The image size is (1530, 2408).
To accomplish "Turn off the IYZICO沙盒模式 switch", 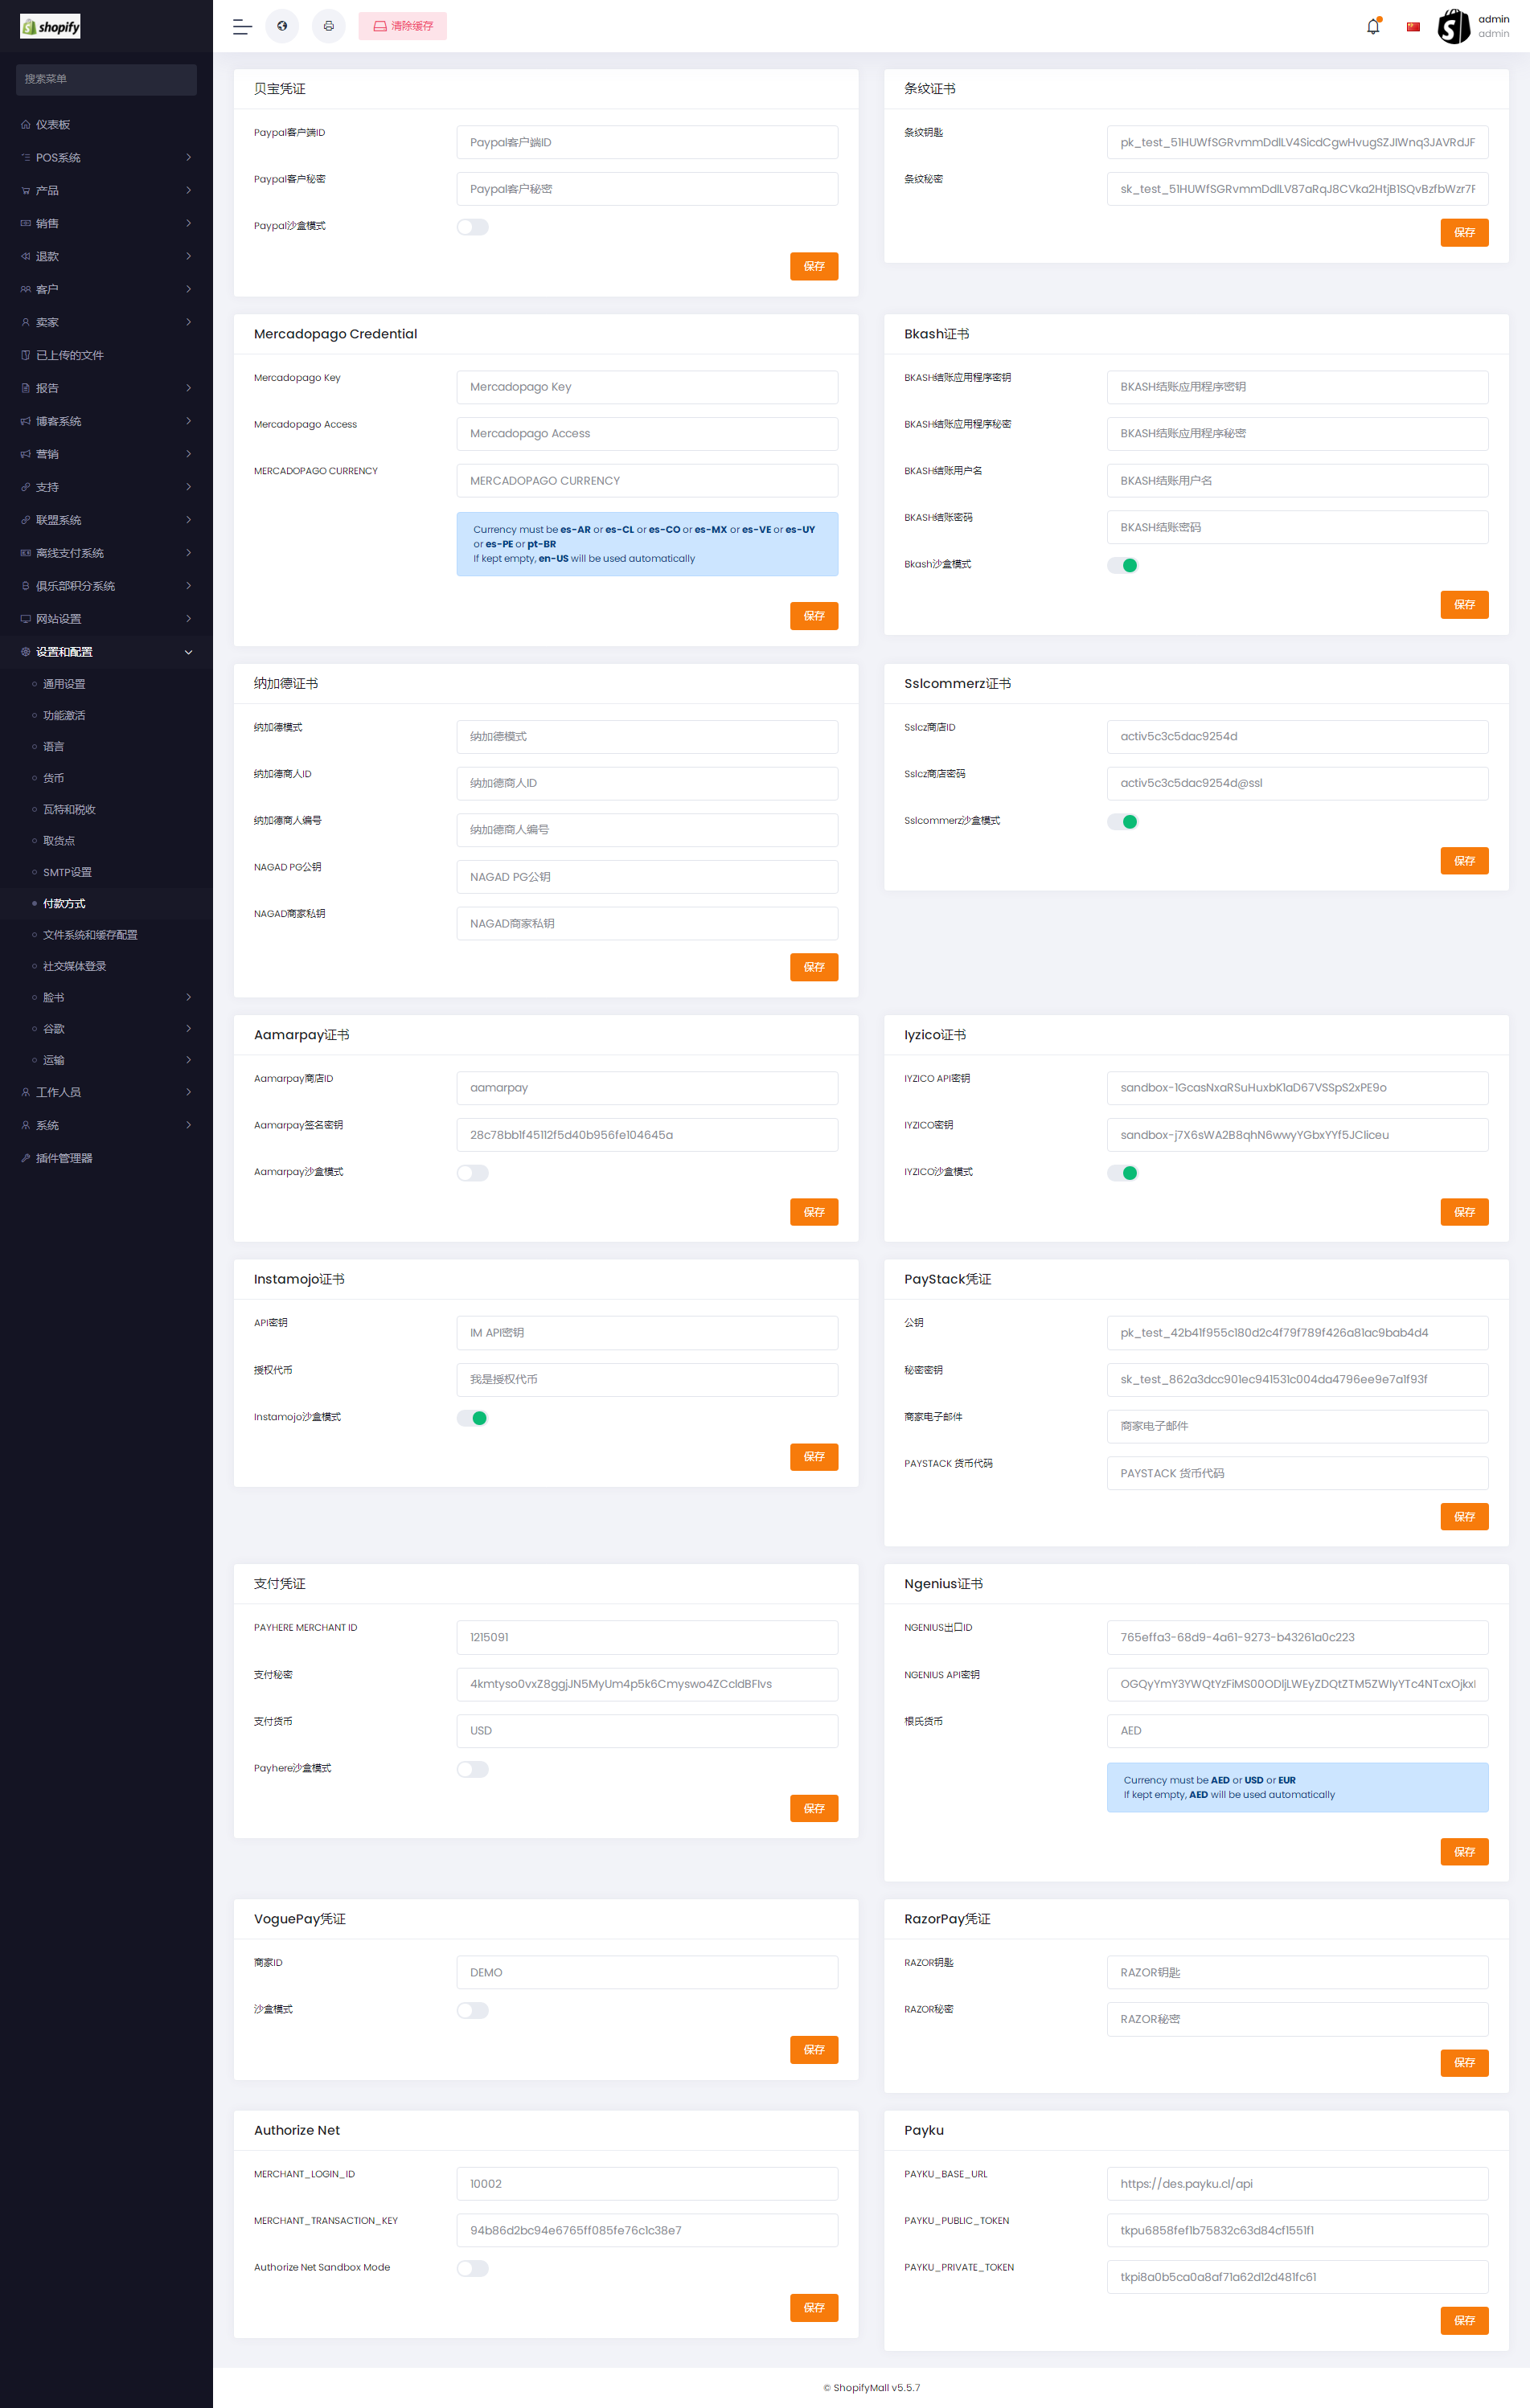I will point(1122,1173).
